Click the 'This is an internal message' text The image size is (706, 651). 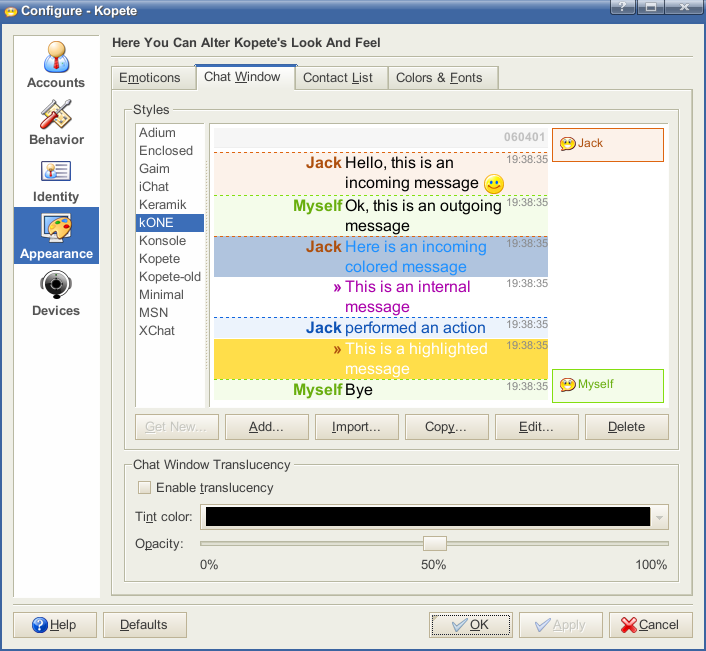coord(407,297)
